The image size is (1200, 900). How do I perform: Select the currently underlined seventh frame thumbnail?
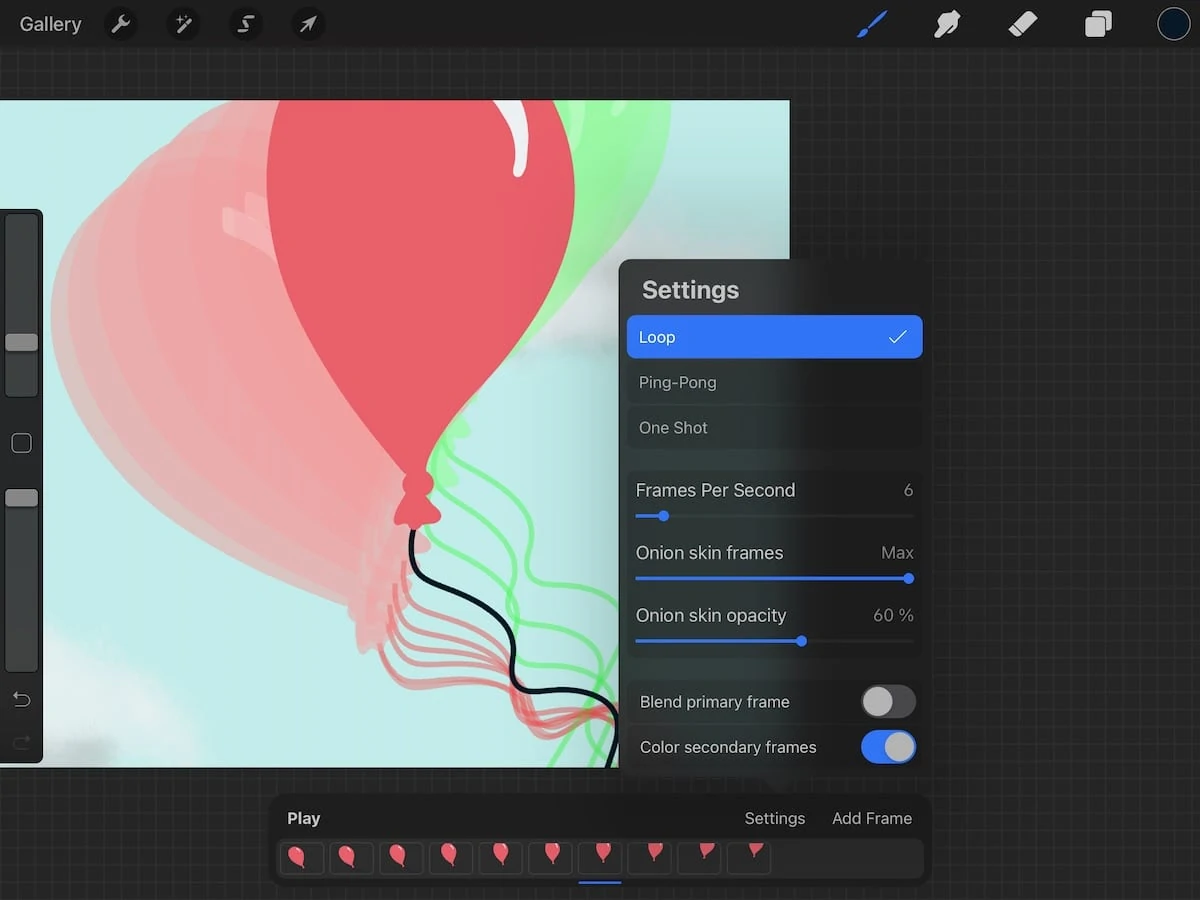(x=600, y=858)
